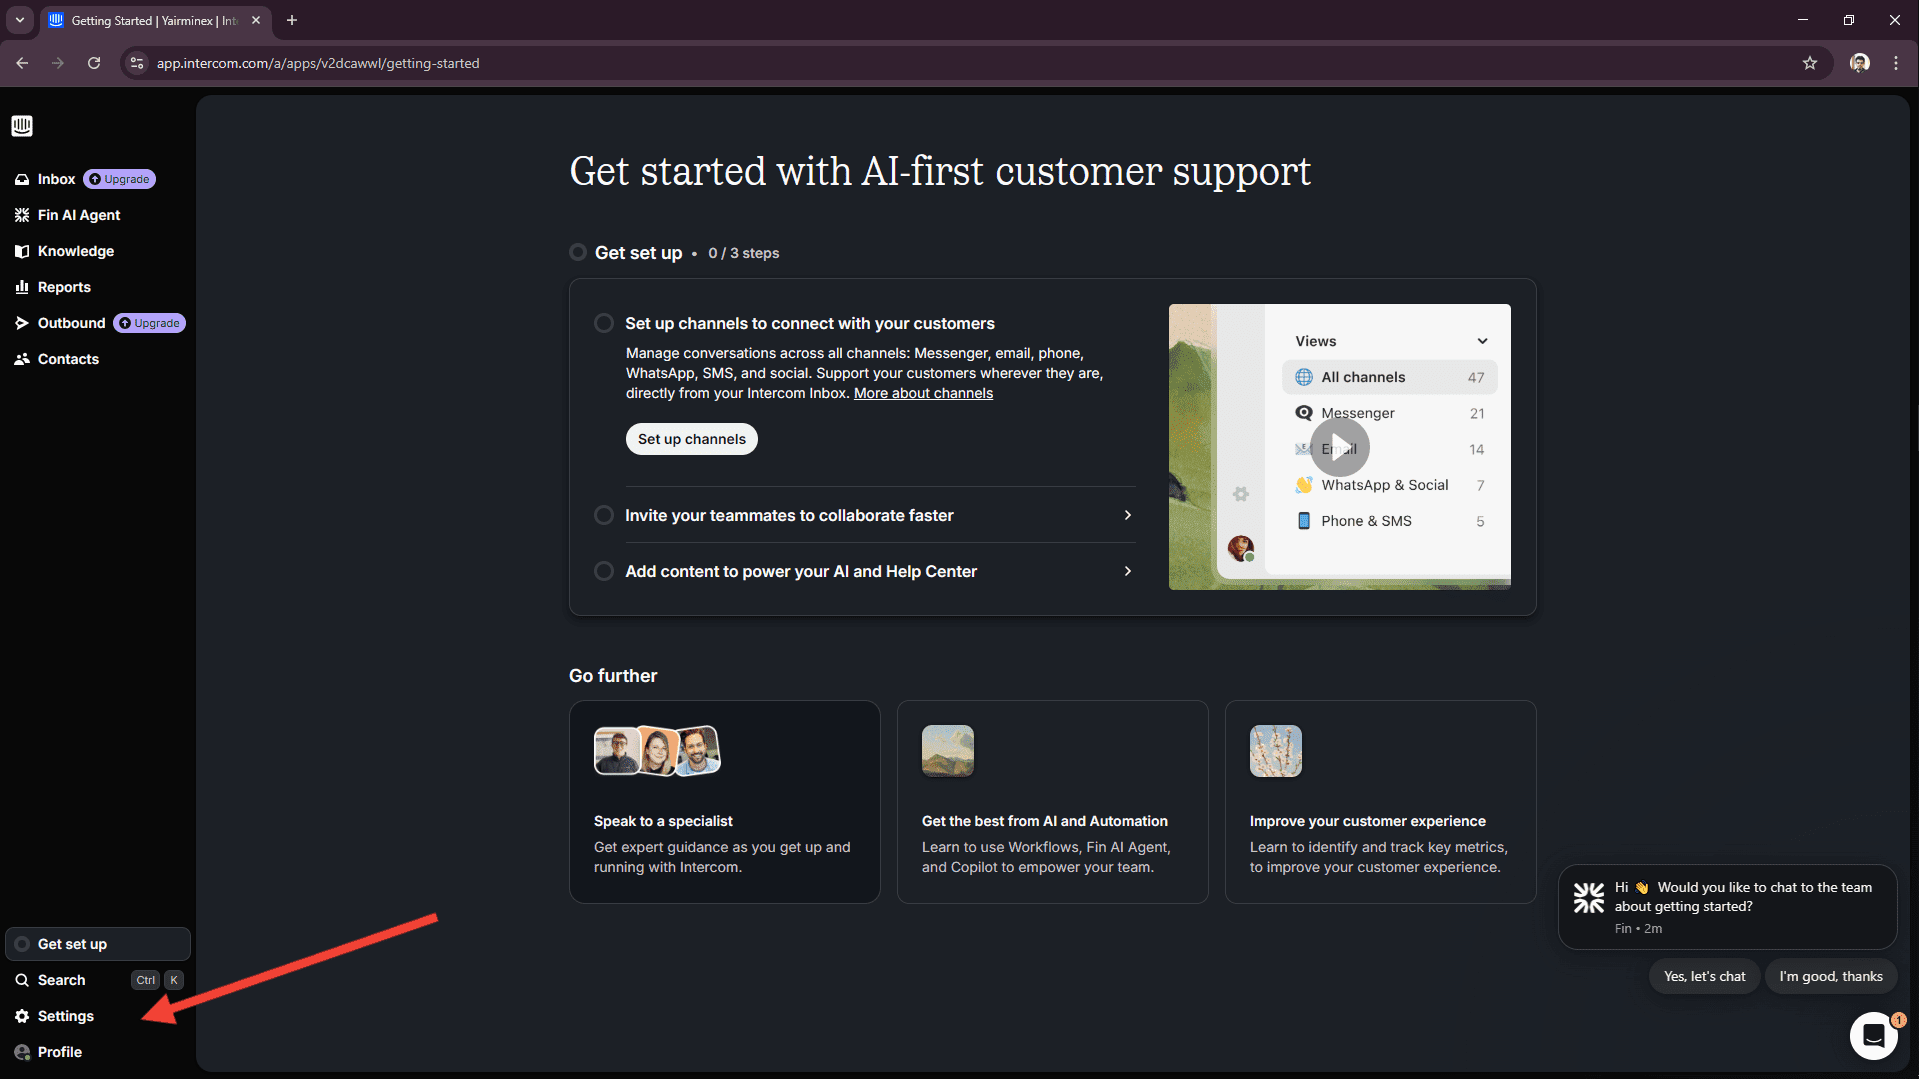Open the Inbox from sidebar
1919x1079 pixels.
(x=56, y=179)
